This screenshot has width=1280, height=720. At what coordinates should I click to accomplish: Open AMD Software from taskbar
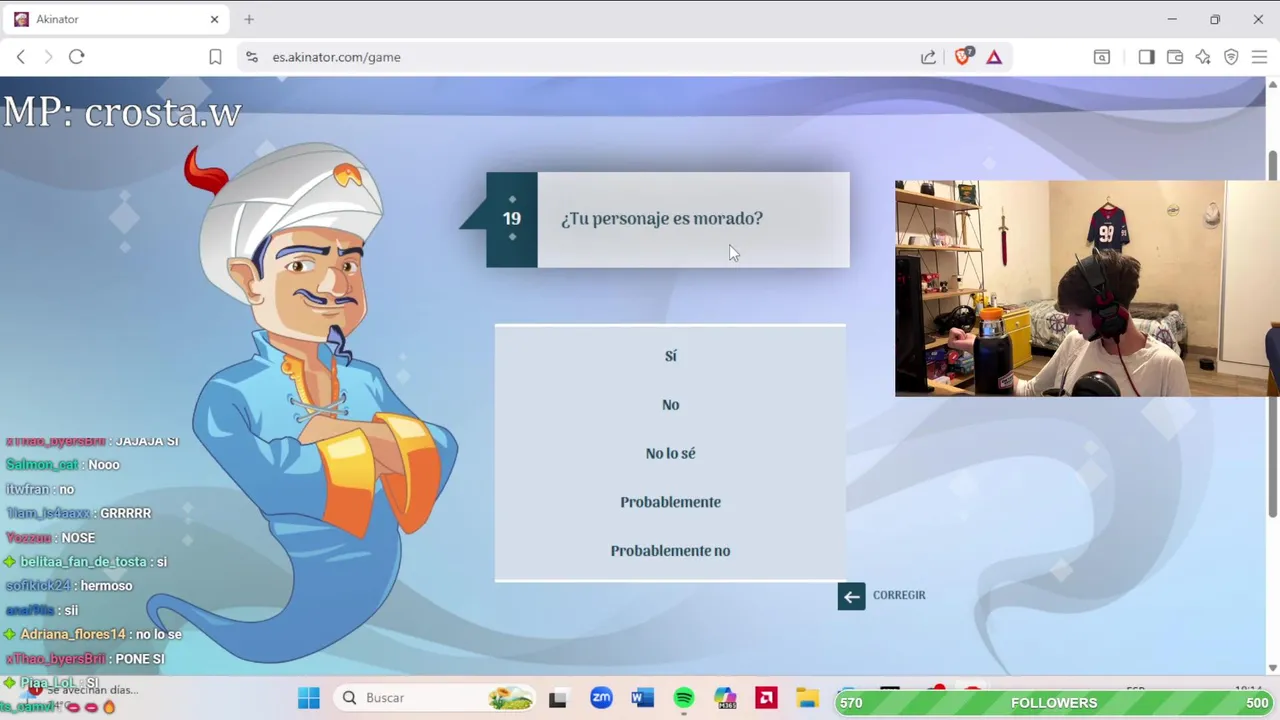coord(767,698)
